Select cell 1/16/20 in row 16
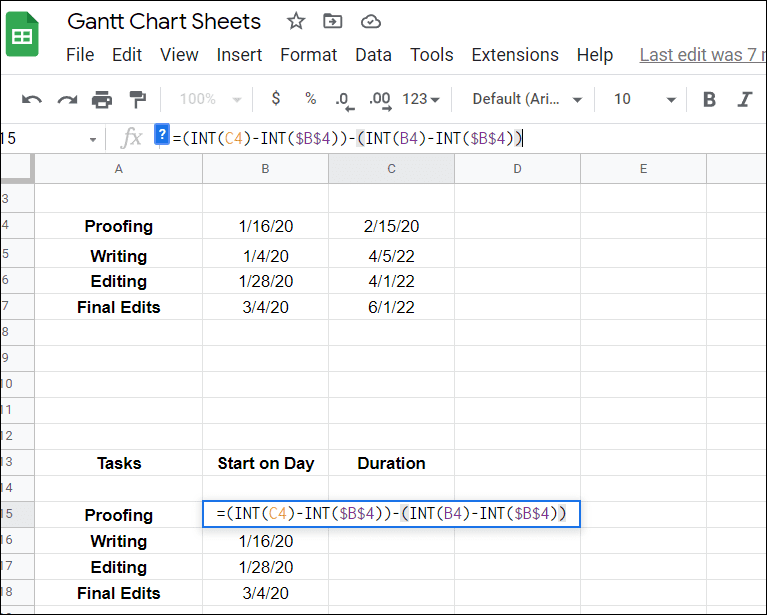This screenshot has height=615, width=767. [266, 541]
